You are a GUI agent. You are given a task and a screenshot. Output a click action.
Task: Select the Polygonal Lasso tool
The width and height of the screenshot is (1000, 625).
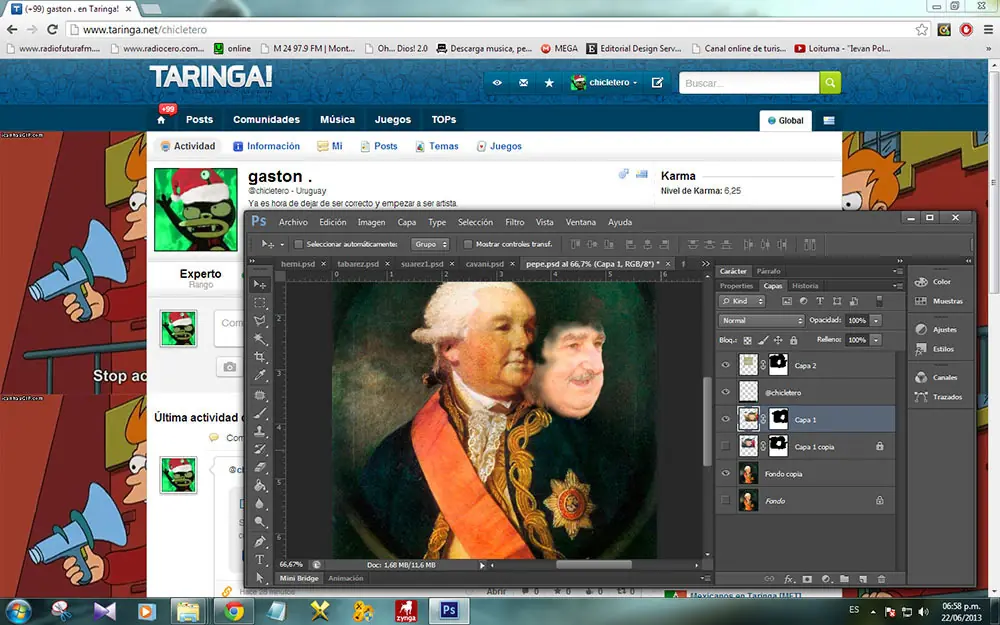[260, 321]
